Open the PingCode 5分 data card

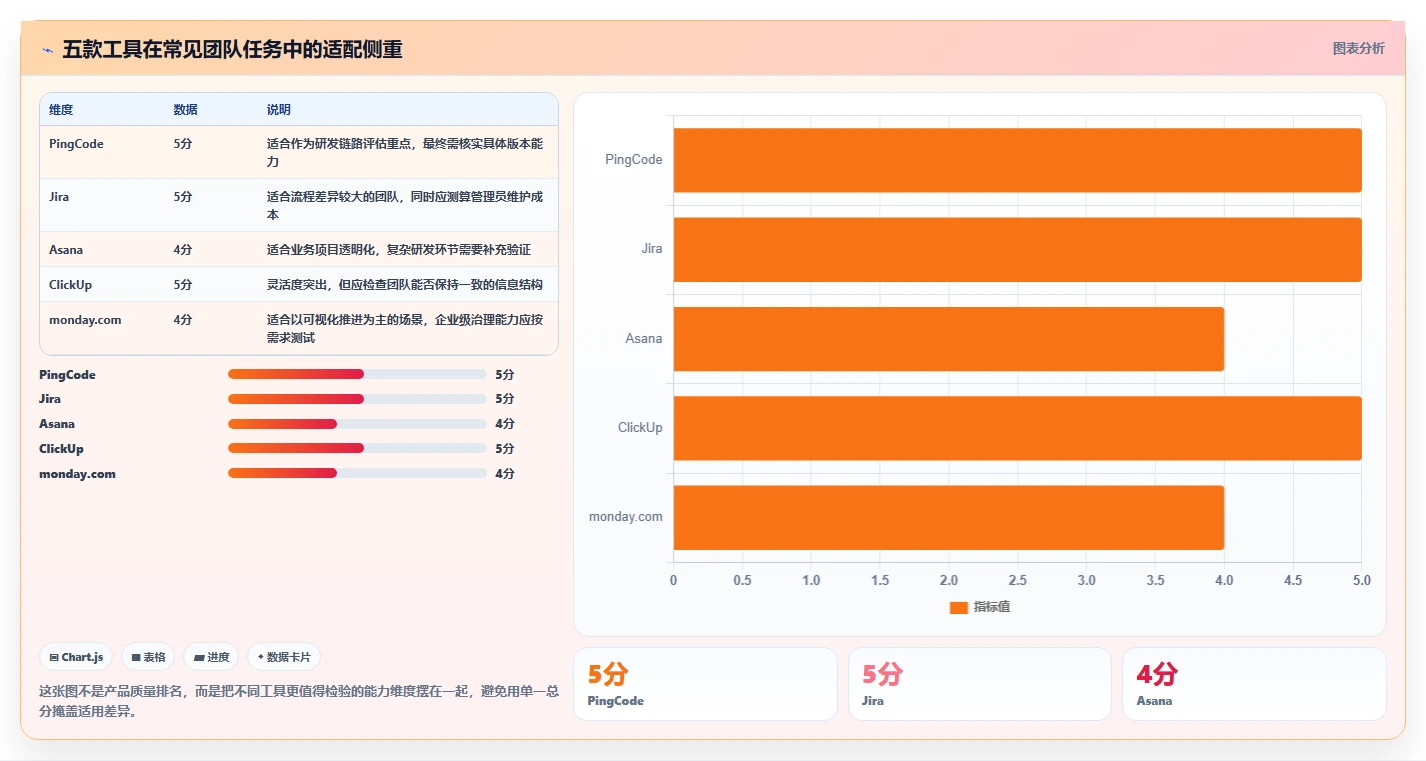[x=705, y=684]
